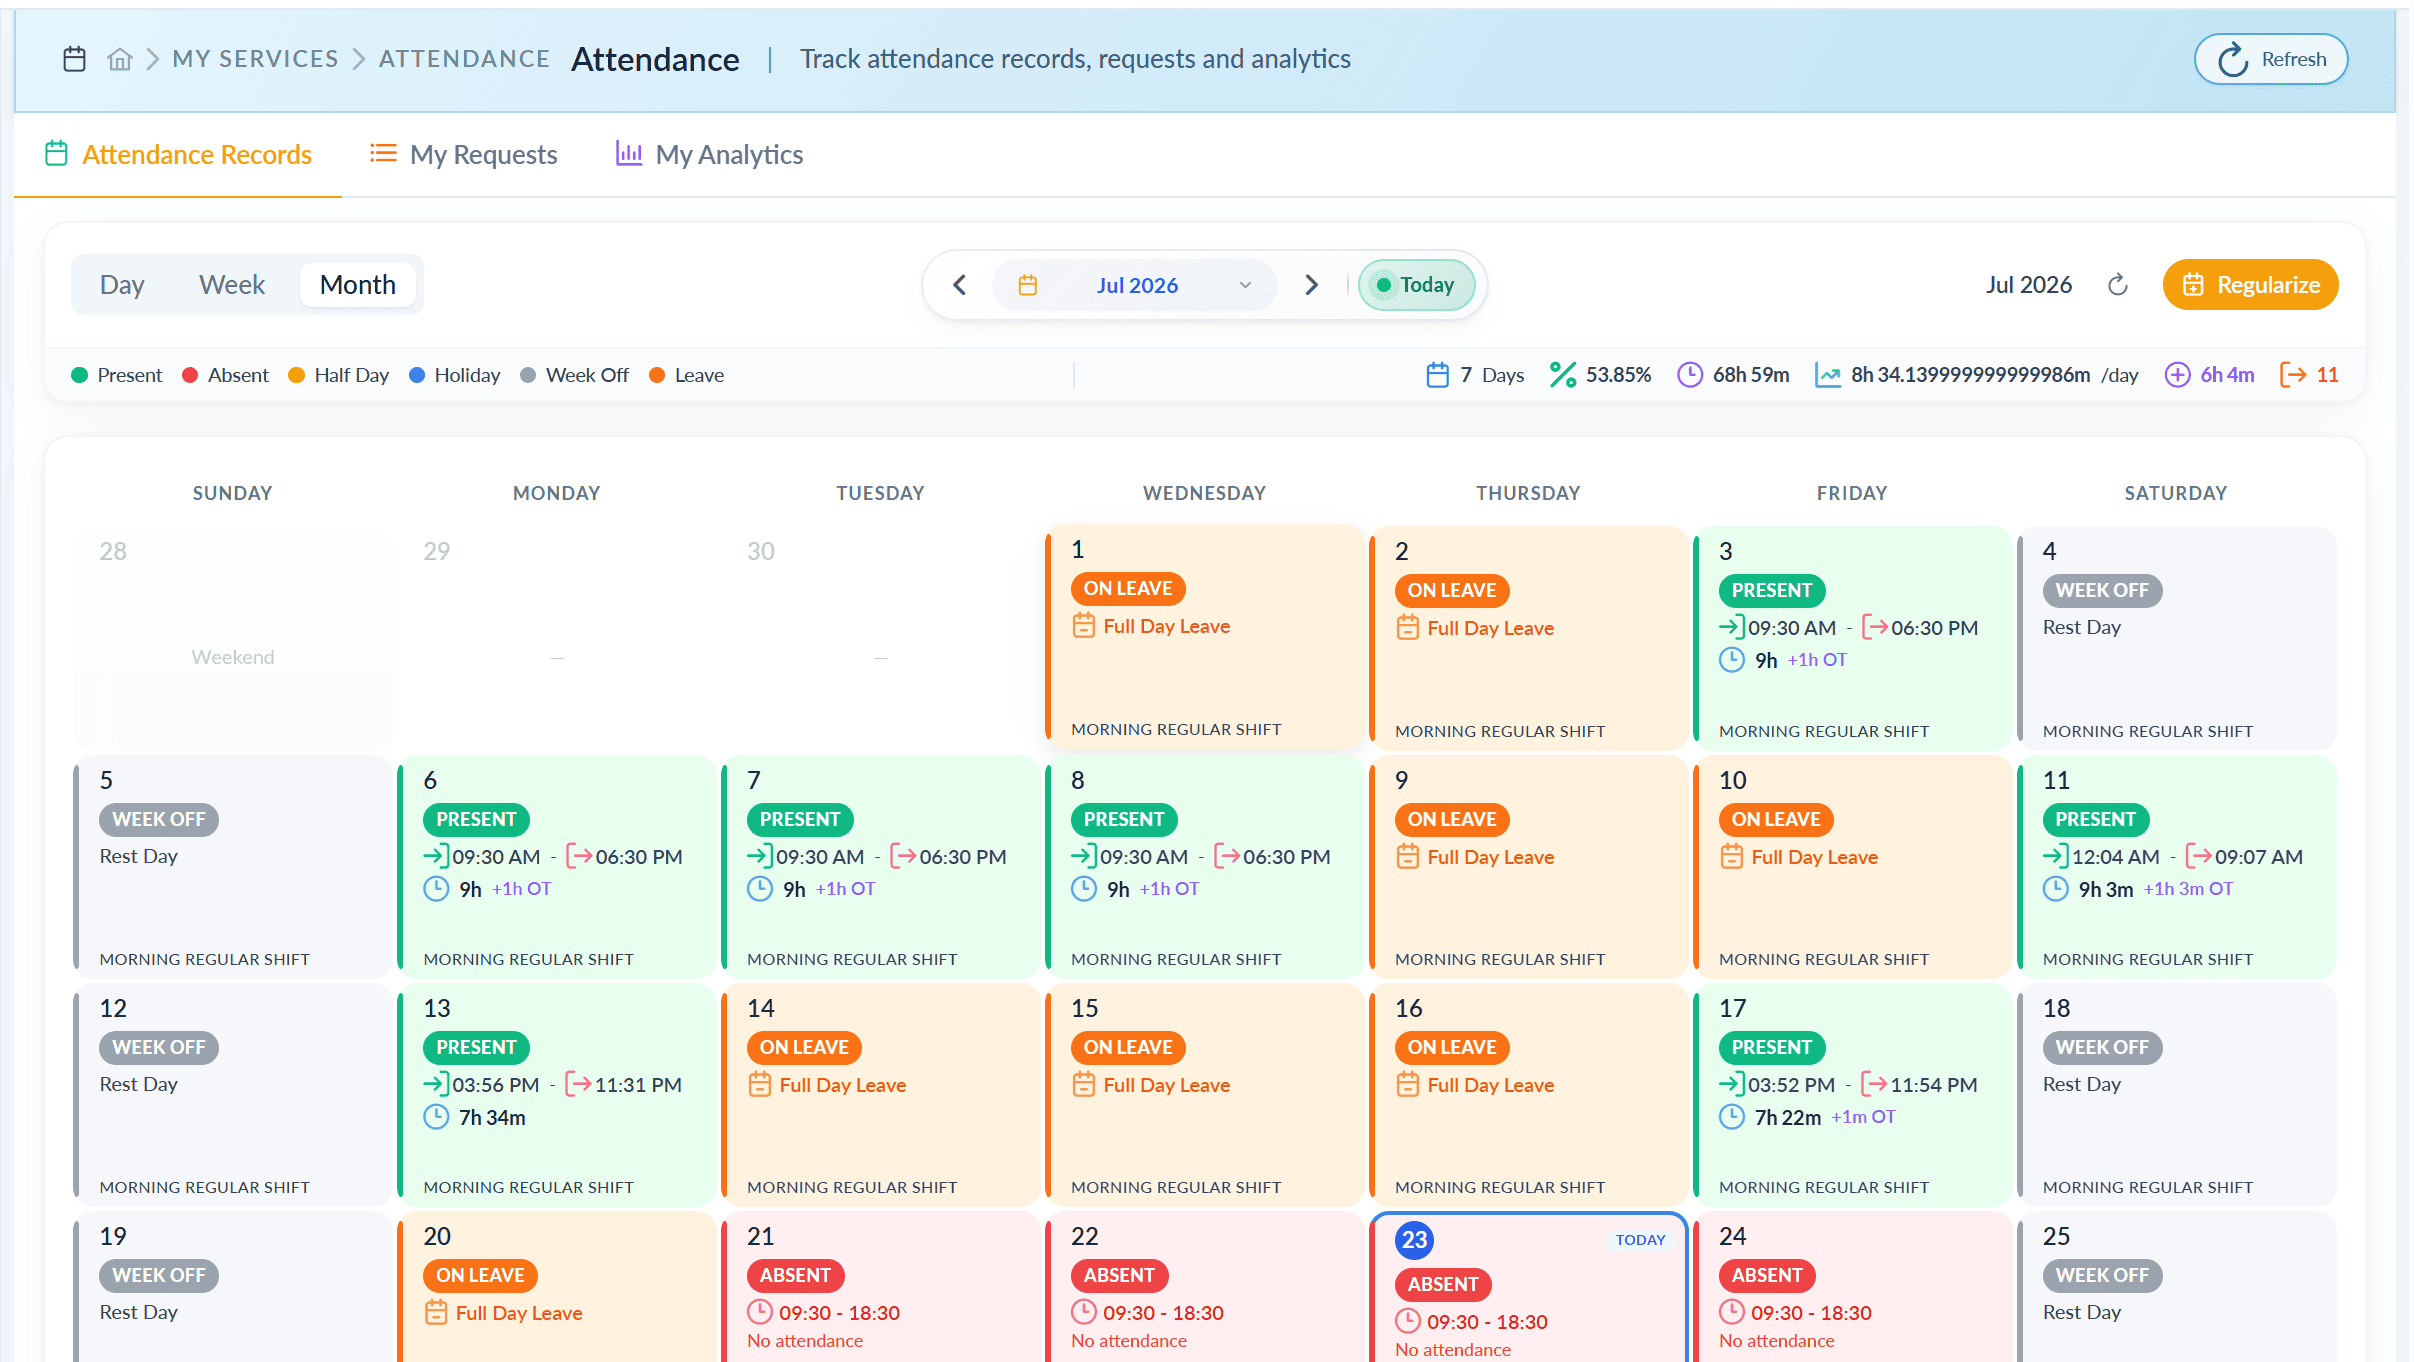Click MY SERVICES in the breadcrumb
2414x1362 pixels.
click(x=256, y=59)
